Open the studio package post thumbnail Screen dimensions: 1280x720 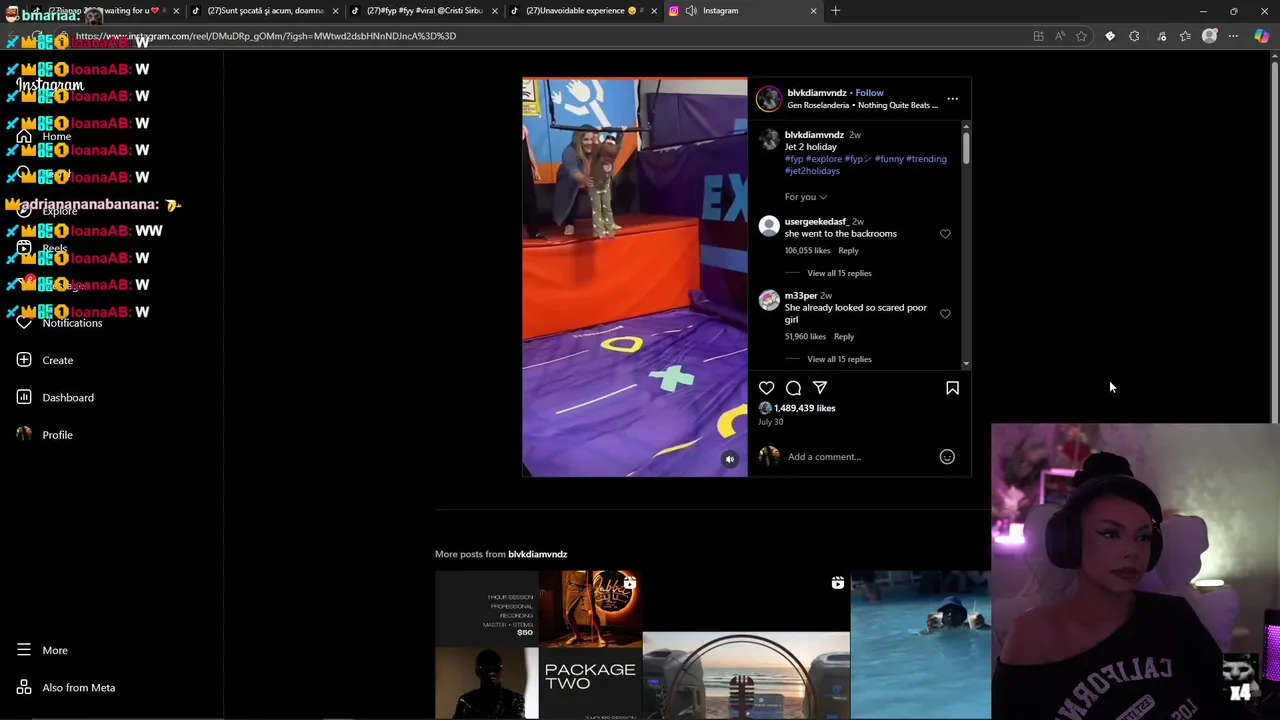(538, 645)
